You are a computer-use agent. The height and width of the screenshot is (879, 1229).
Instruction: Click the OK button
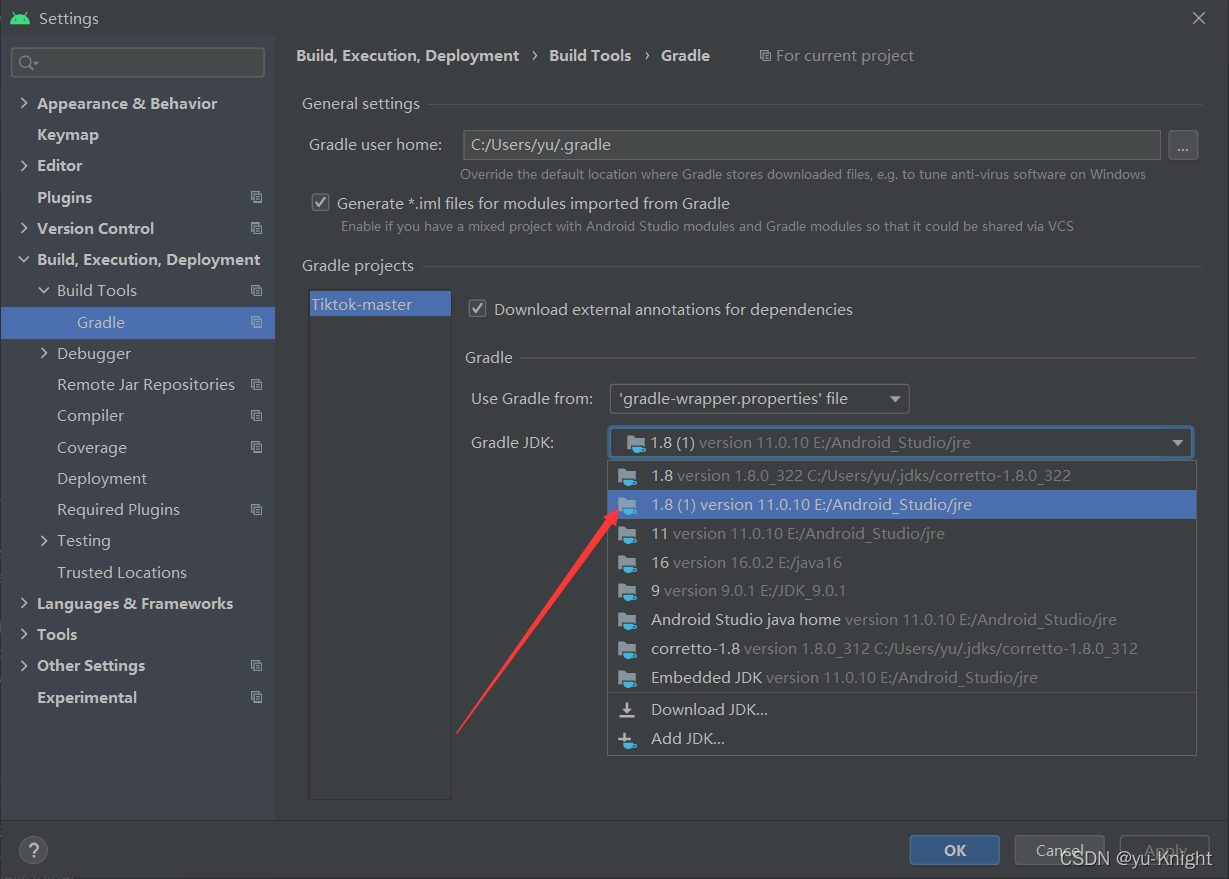pos(955,850)
